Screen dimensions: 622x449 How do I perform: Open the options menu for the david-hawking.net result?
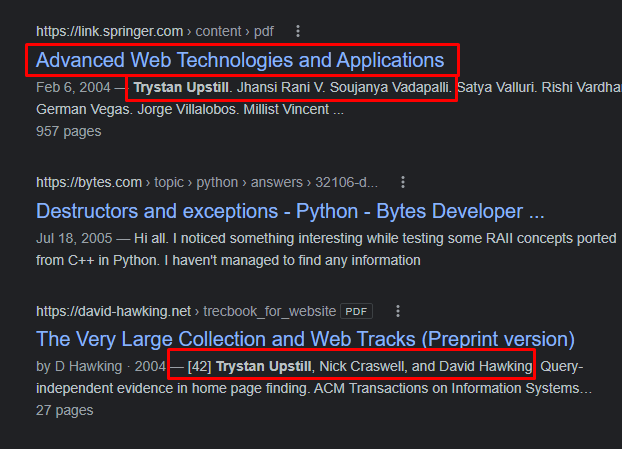398,311
